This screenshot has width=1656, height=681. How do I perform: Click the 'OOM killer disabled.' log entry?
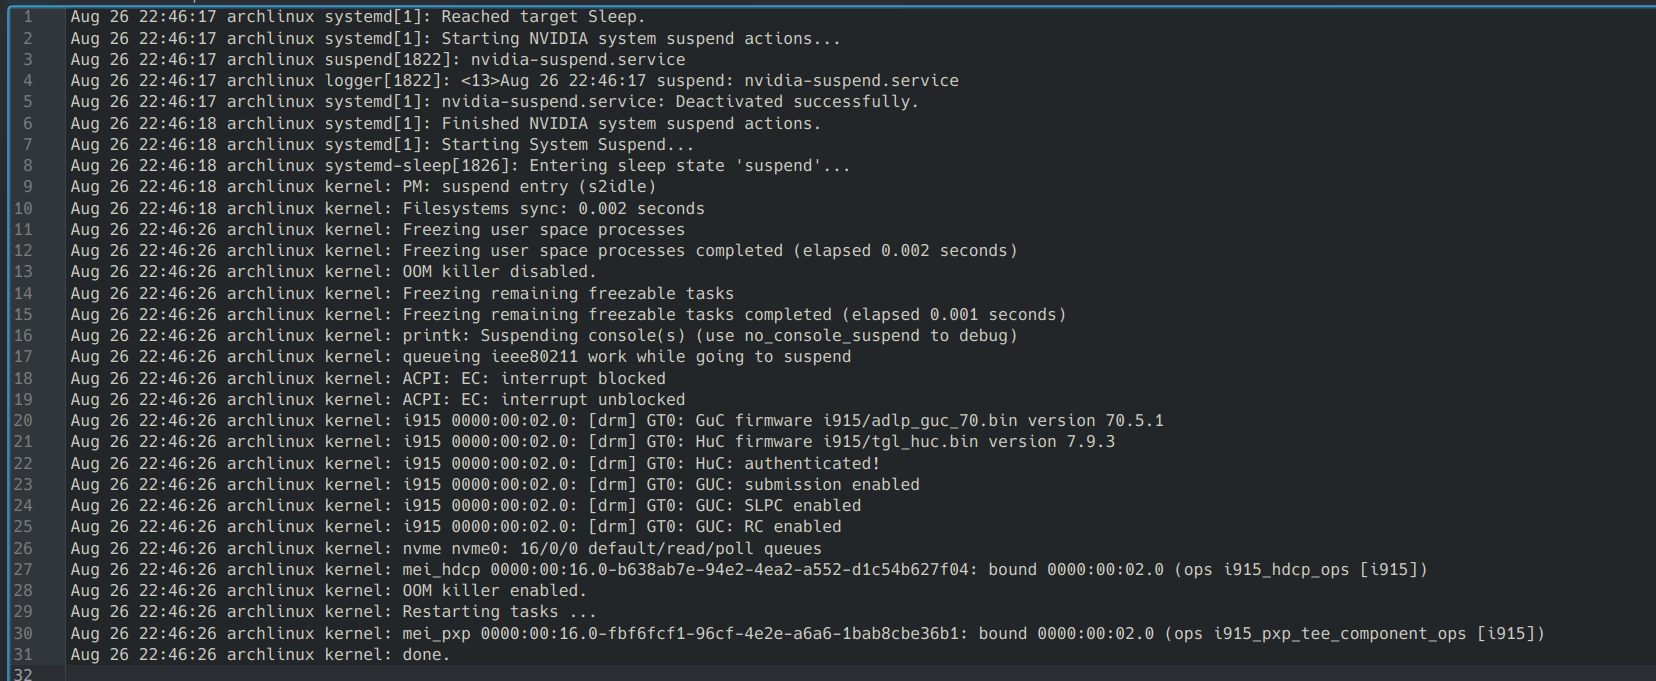pos(499,272)
